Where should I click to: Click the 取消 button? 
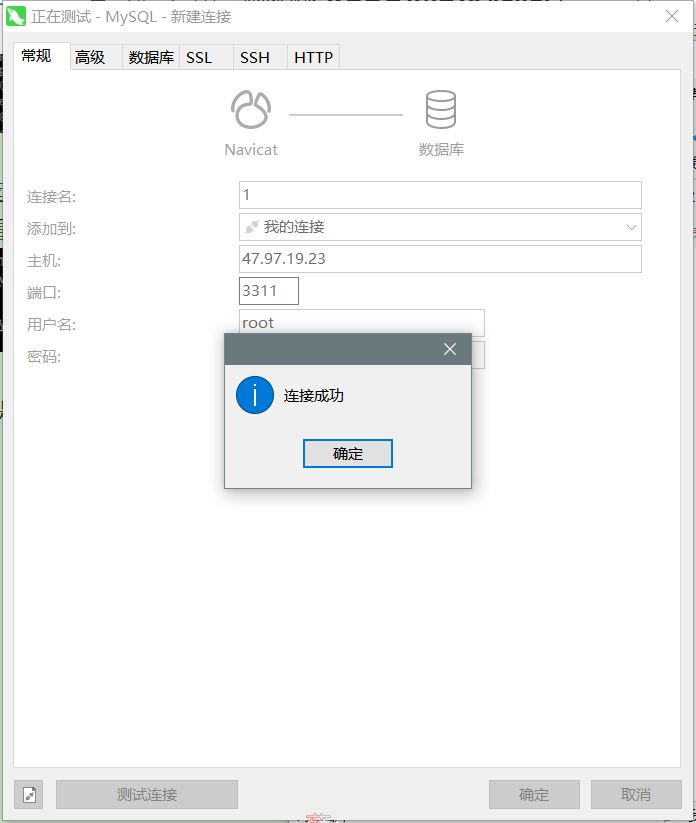click(x=636, y=794)
